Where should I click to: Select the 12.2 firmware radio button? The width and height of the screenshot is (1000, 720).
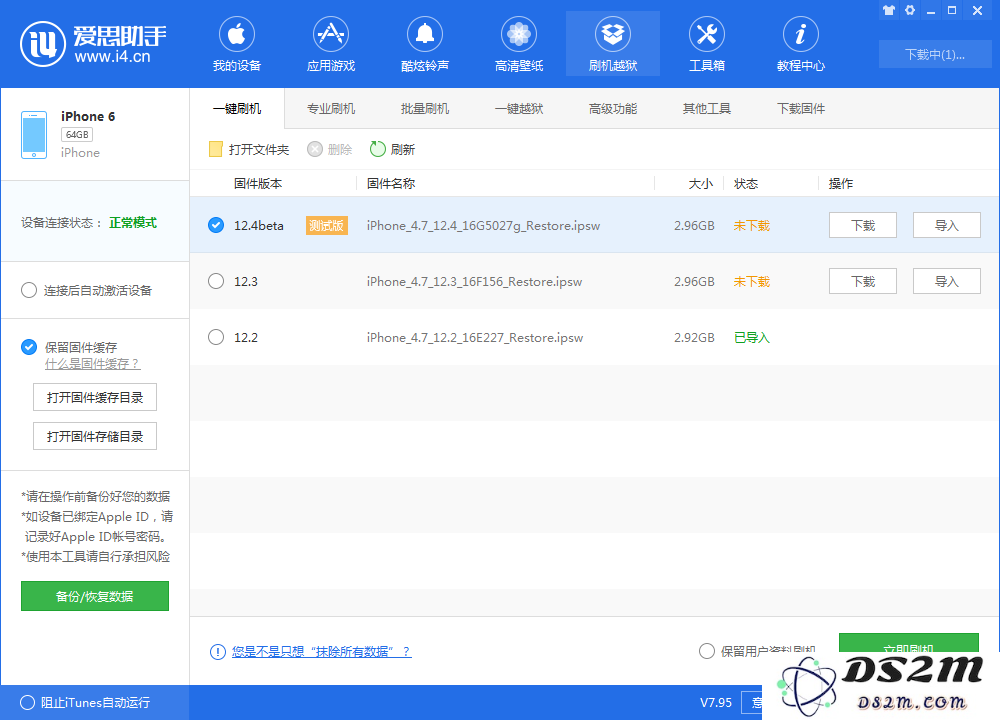pyautogui.click(x=216, y=337)
